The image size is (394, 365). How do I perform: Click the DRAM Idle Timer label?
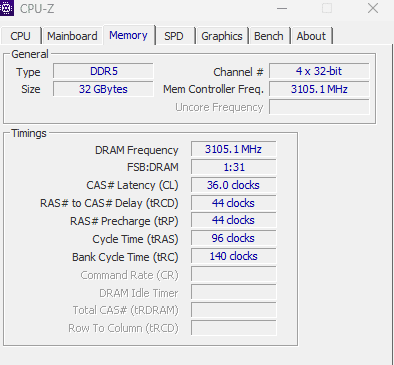pos(139,293)
